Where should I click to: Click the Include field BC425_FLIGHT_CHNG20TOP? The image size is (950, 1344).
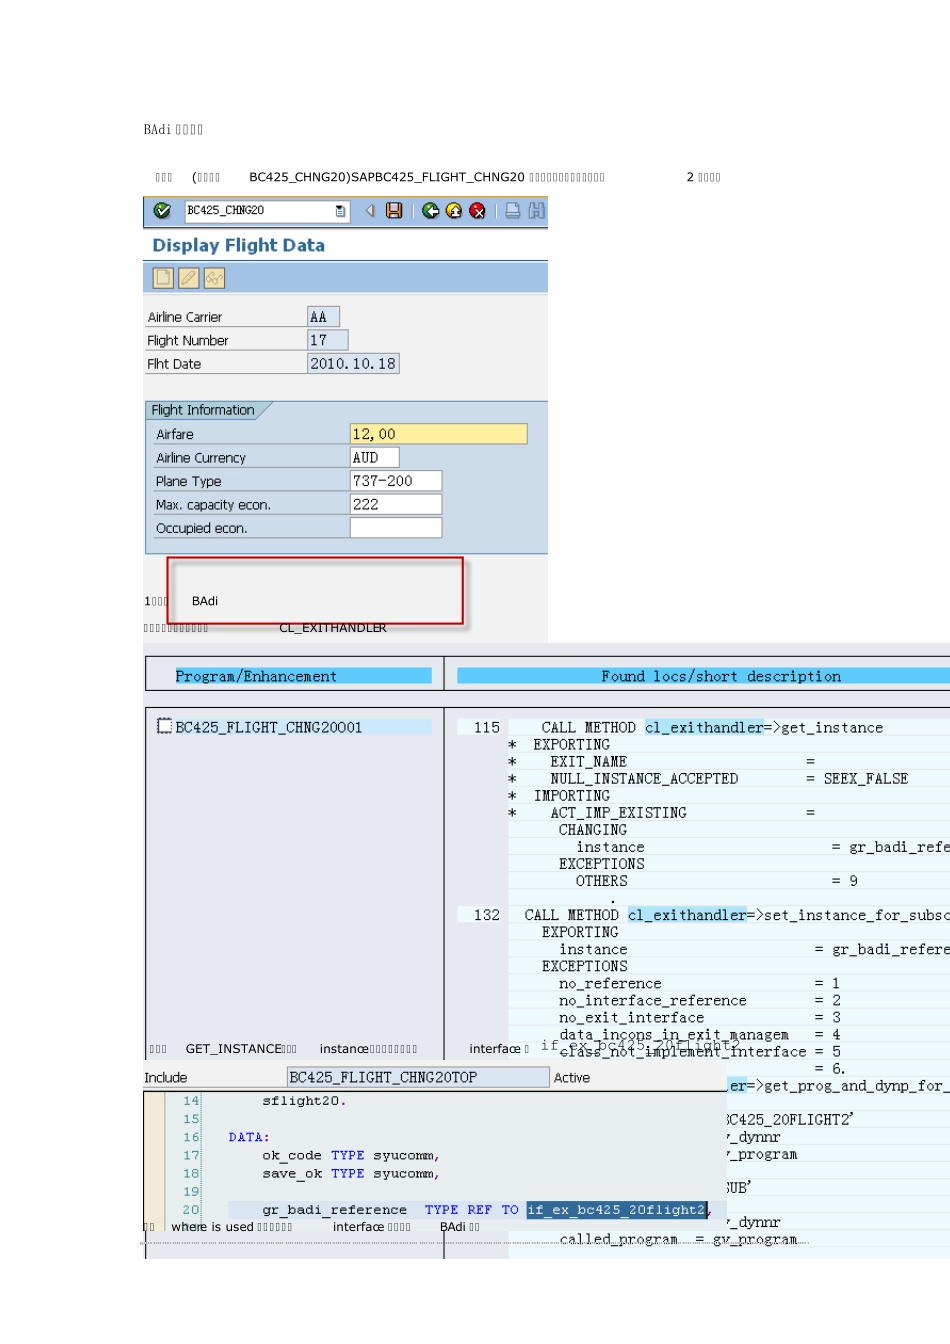(418, 1077)
